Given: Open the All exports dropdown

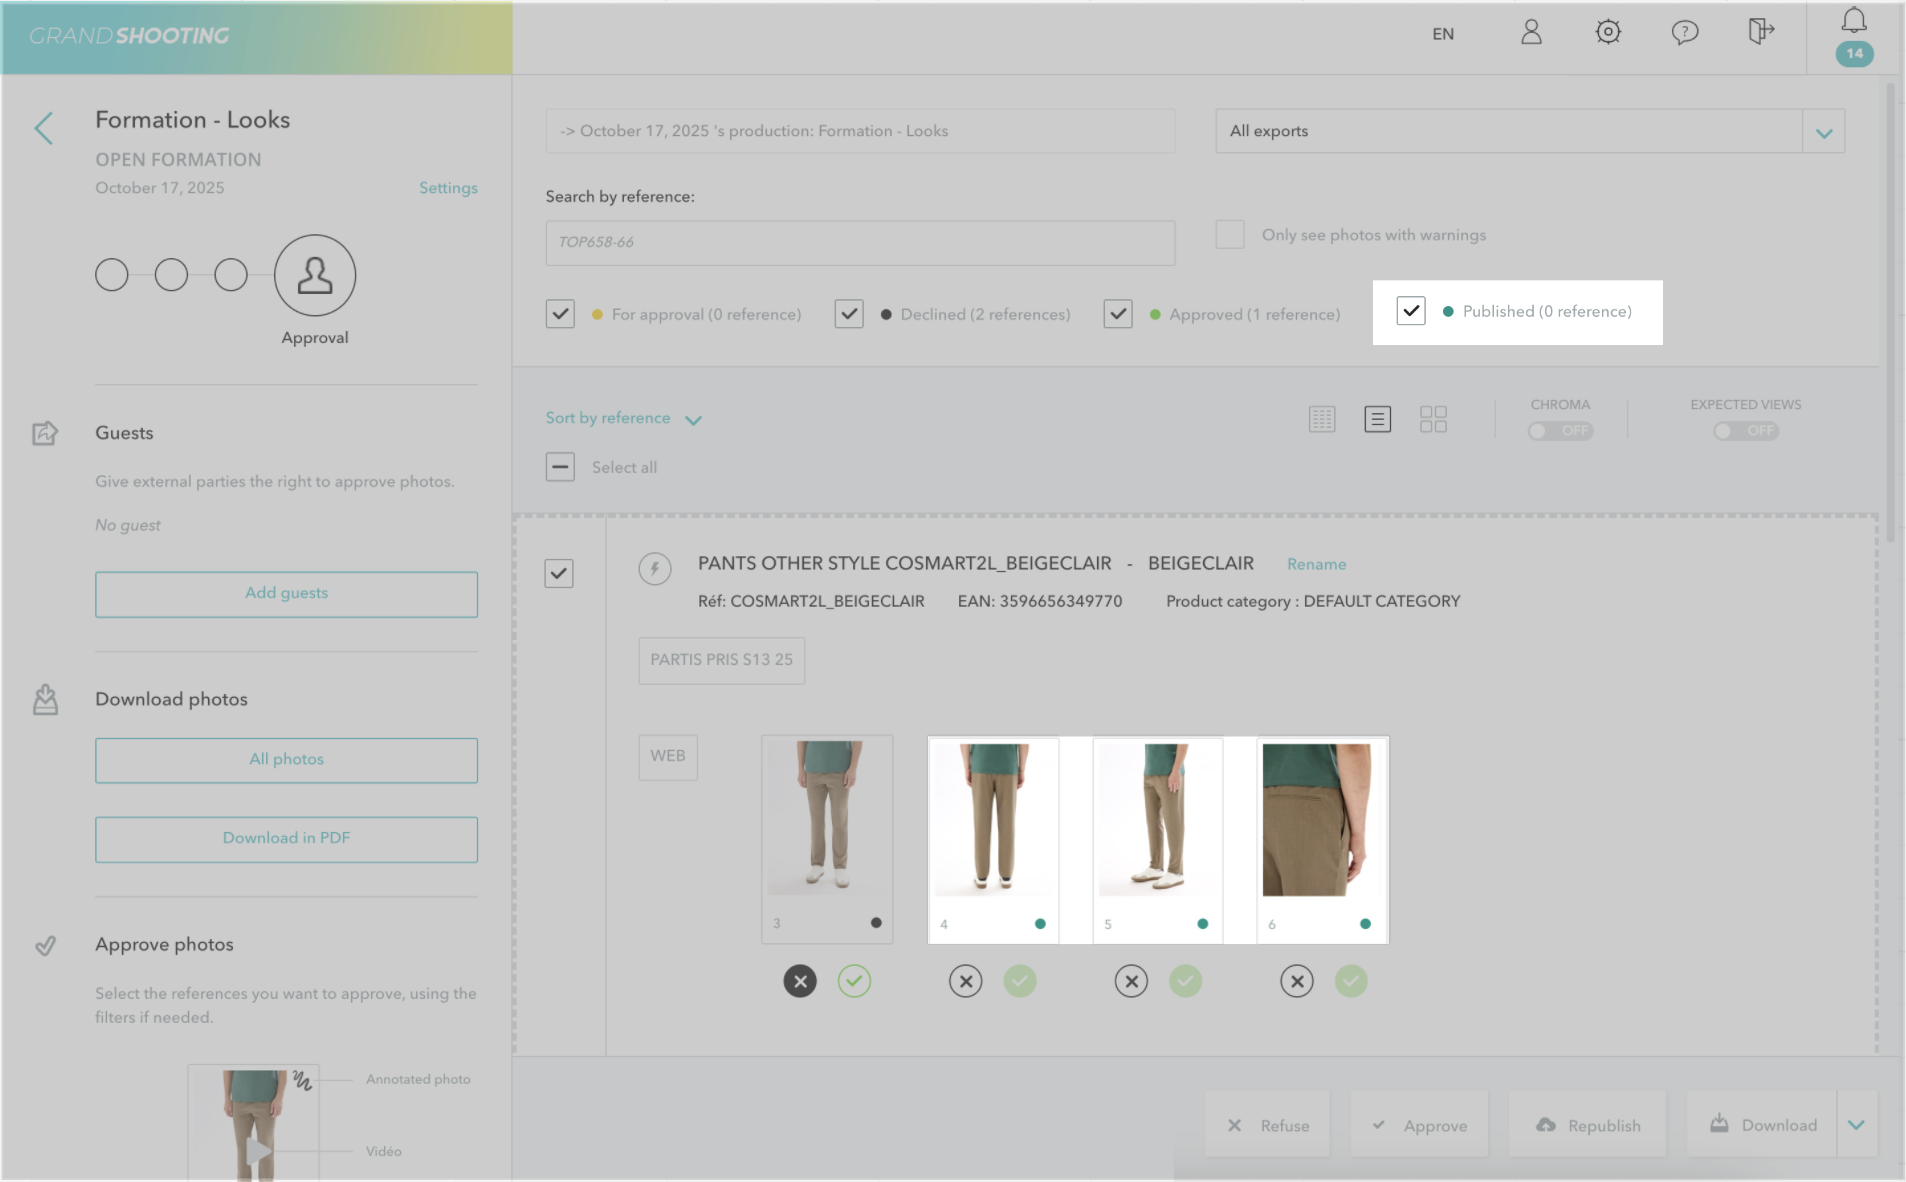Looking at the screenshot, I should [x=1530, y=131].
